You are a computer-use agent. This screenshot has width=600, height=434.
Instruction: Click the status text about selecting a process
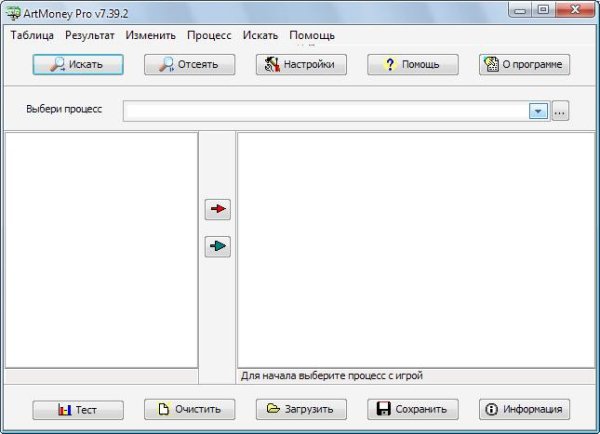click(332, 375)
